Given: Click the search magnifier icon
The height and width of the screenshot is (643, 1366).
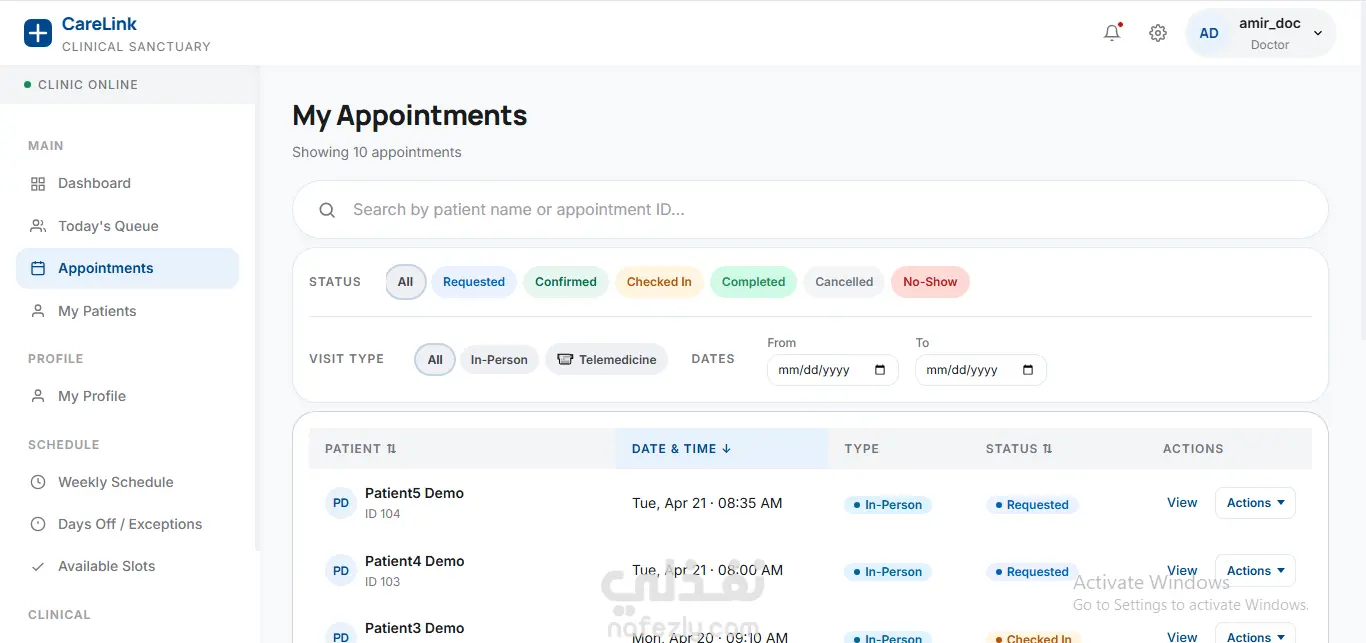Looking at the screenshot, I should tap(327, 210).
